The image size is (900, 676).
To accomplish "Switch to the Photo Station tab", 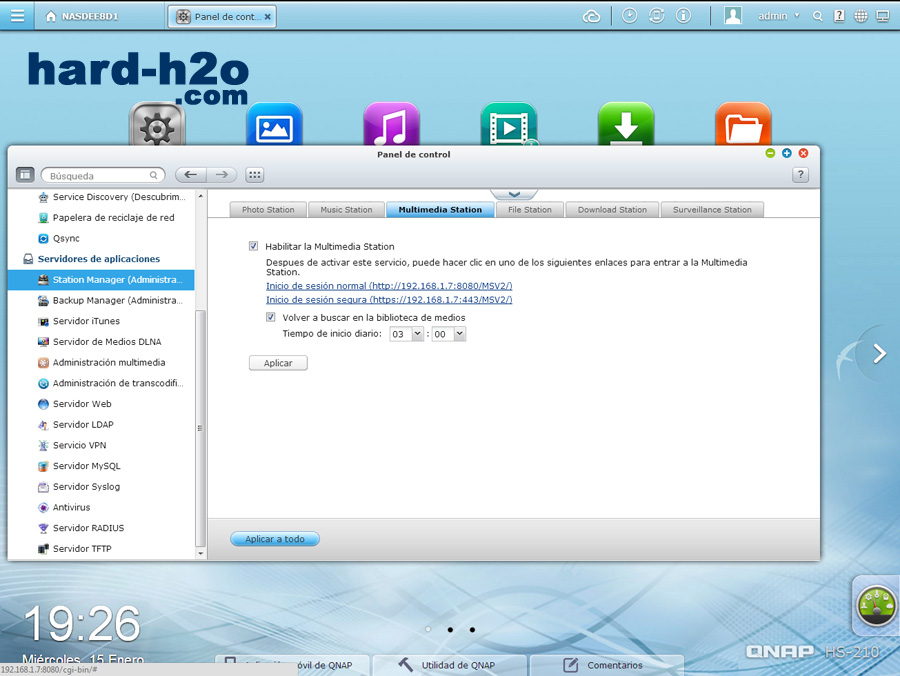I will pos(268,209).
